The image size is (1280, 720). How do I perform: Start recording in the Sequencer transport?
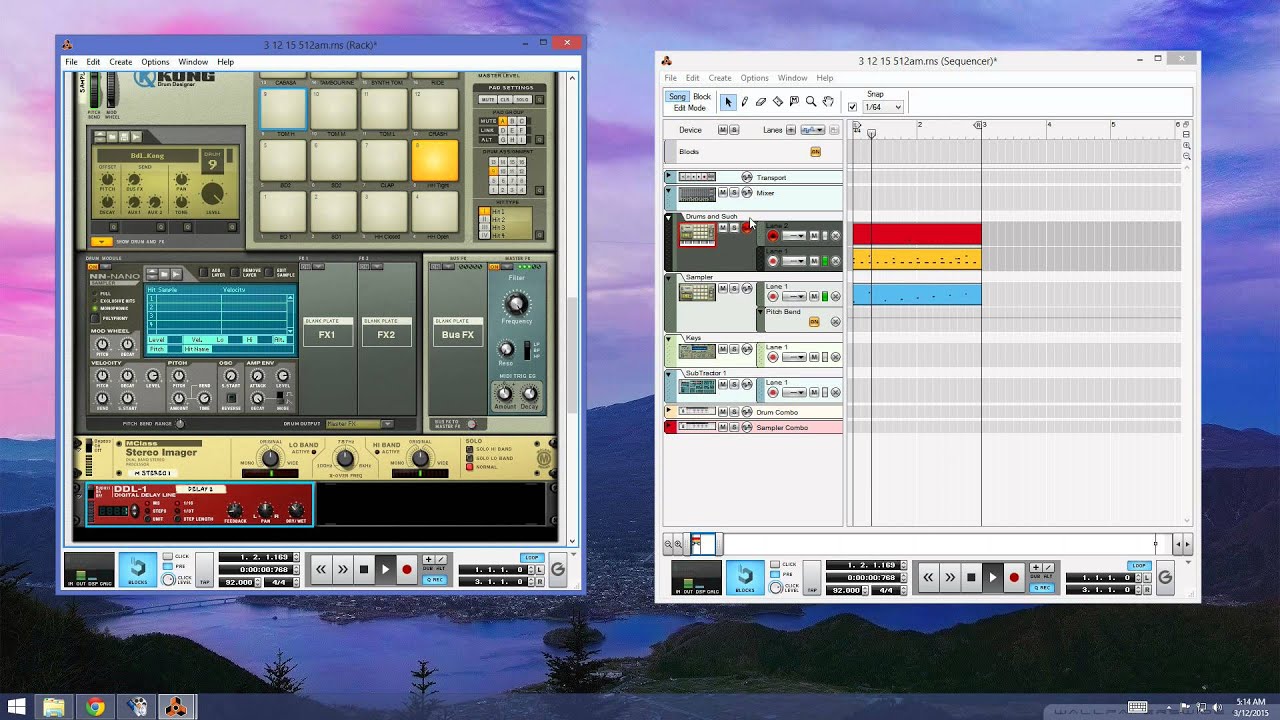coord(1014,577)
